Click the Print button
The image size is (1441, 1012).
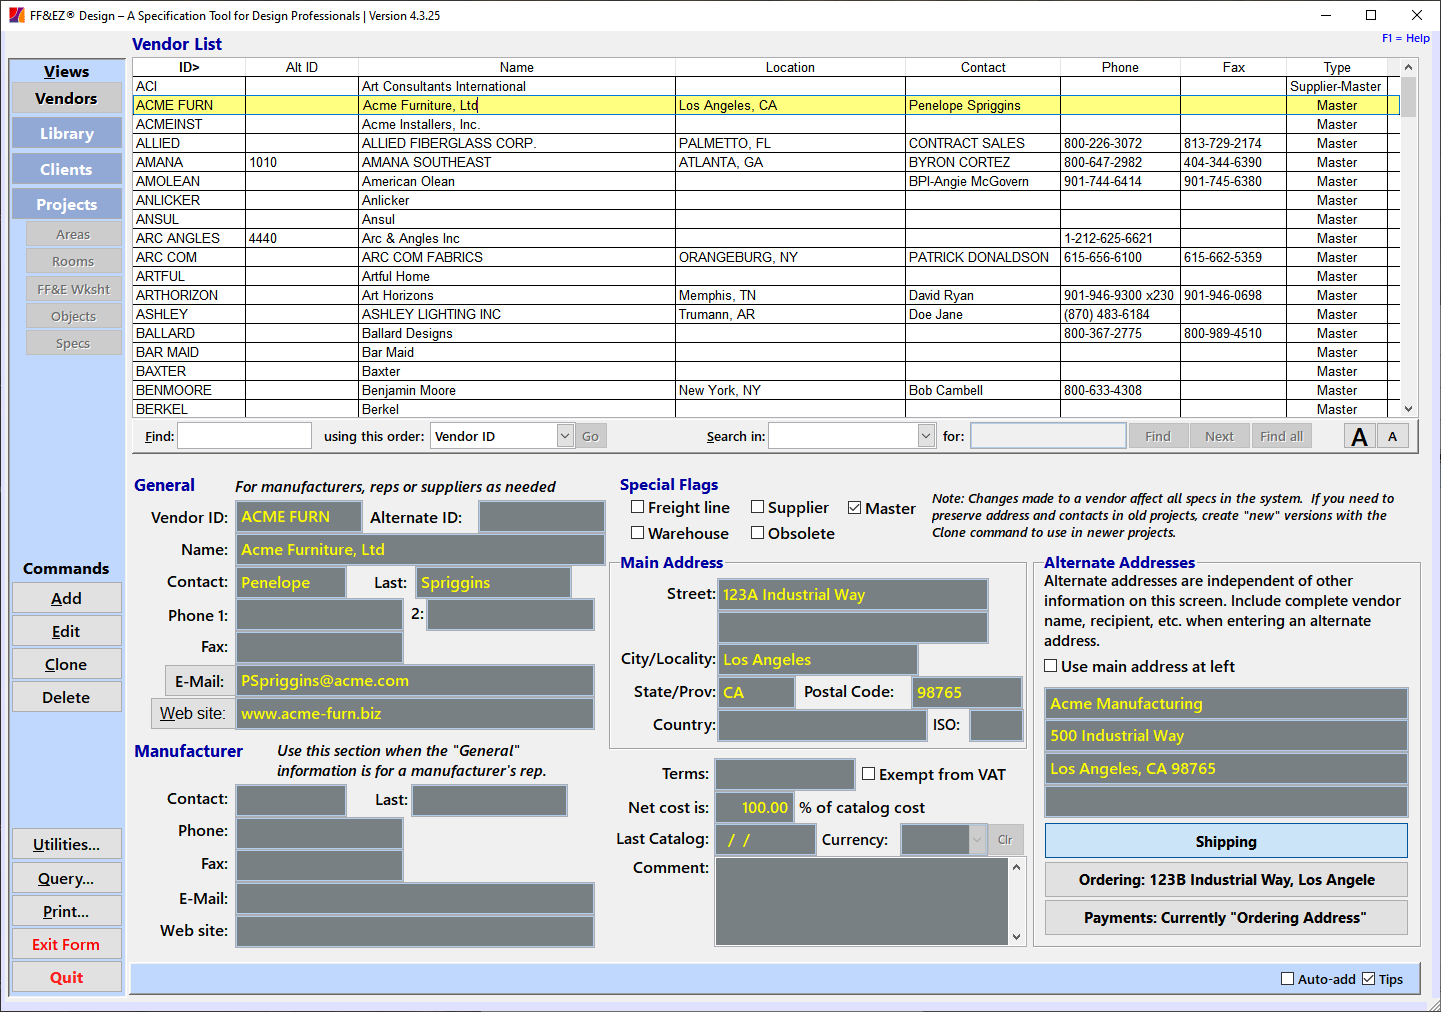click(66, 911)
